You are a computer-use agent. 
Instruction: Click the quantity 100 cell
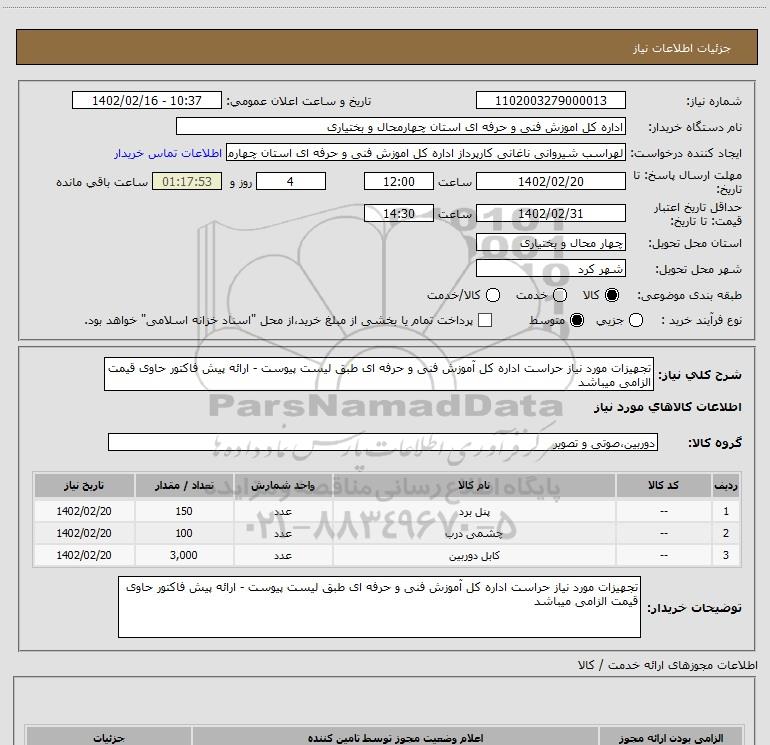pyautogui.click(x=184, y=533)
